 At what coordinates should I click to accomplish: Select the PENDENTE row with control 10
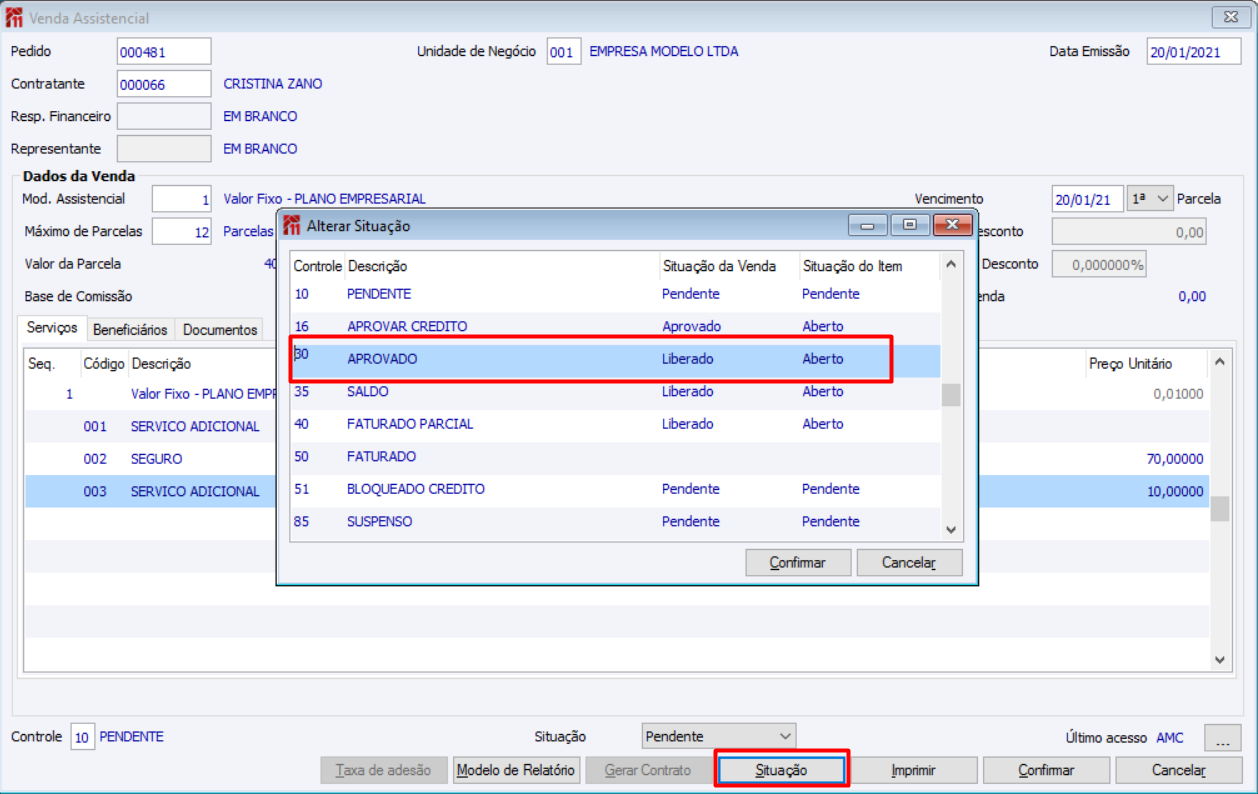click(615, 294)
